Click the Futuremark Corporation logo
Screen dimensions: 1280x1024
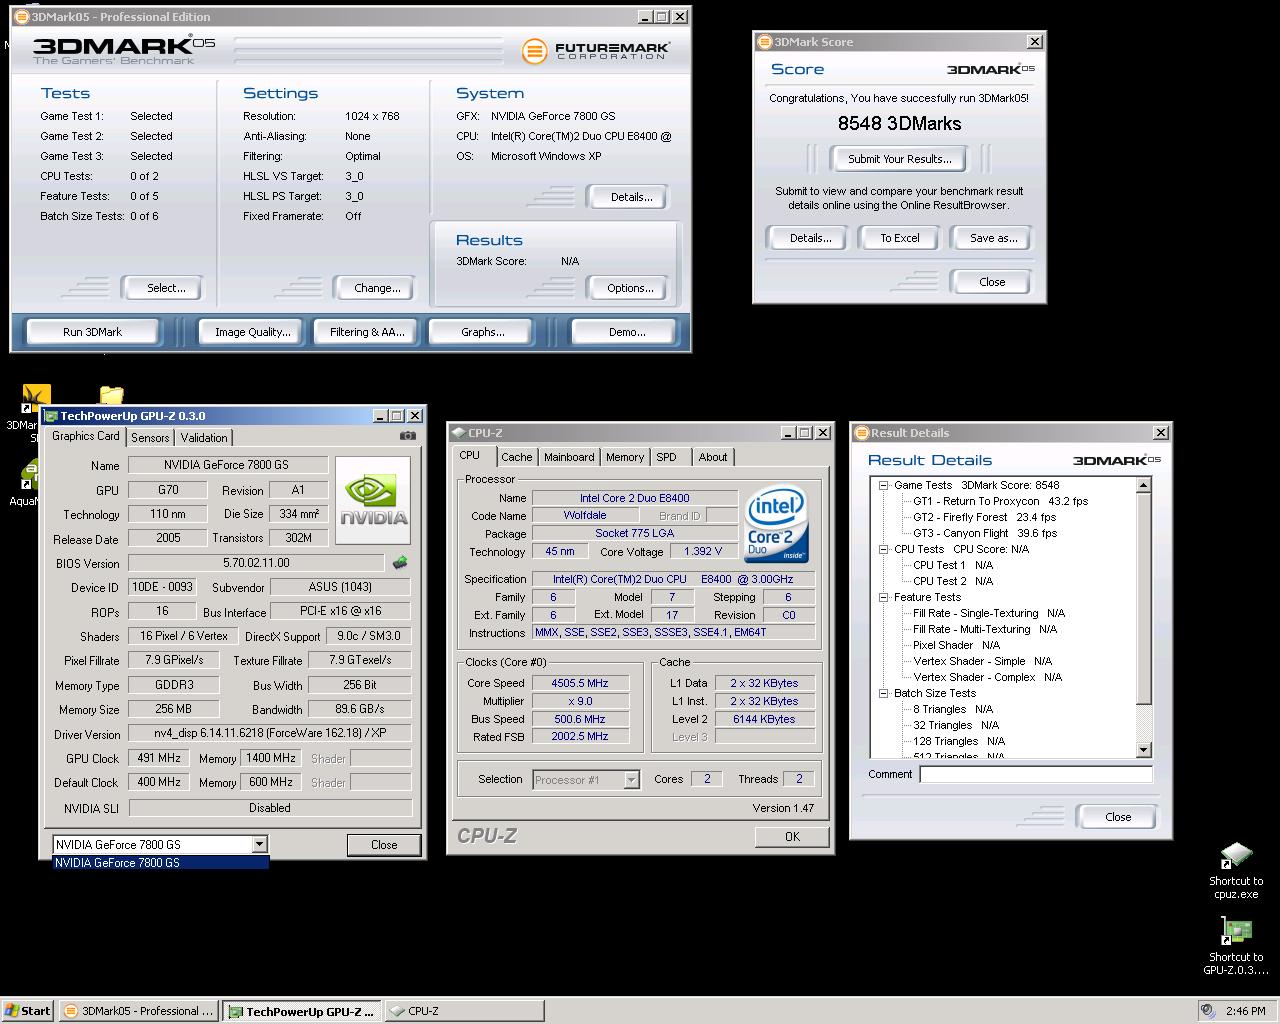coord(596,50)
